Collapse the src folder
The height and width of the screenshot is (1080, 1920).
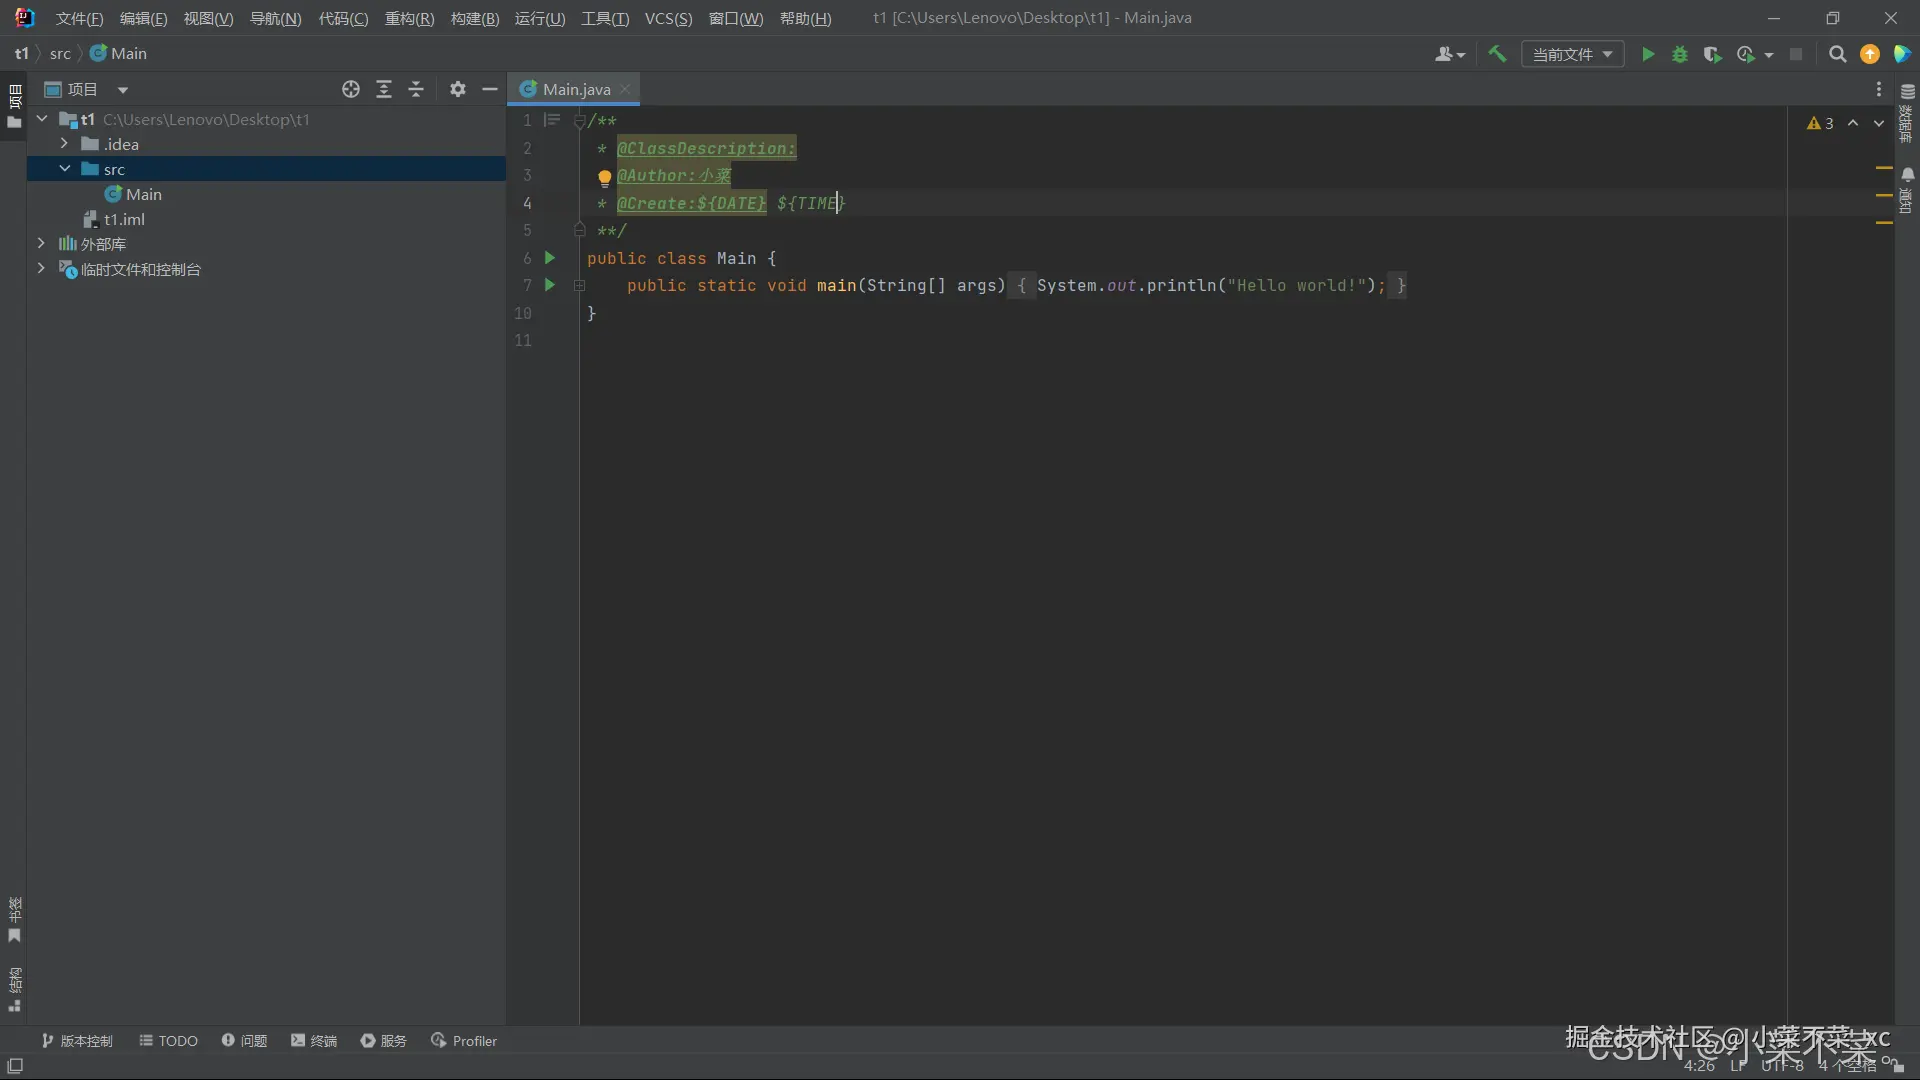(64, 169)
